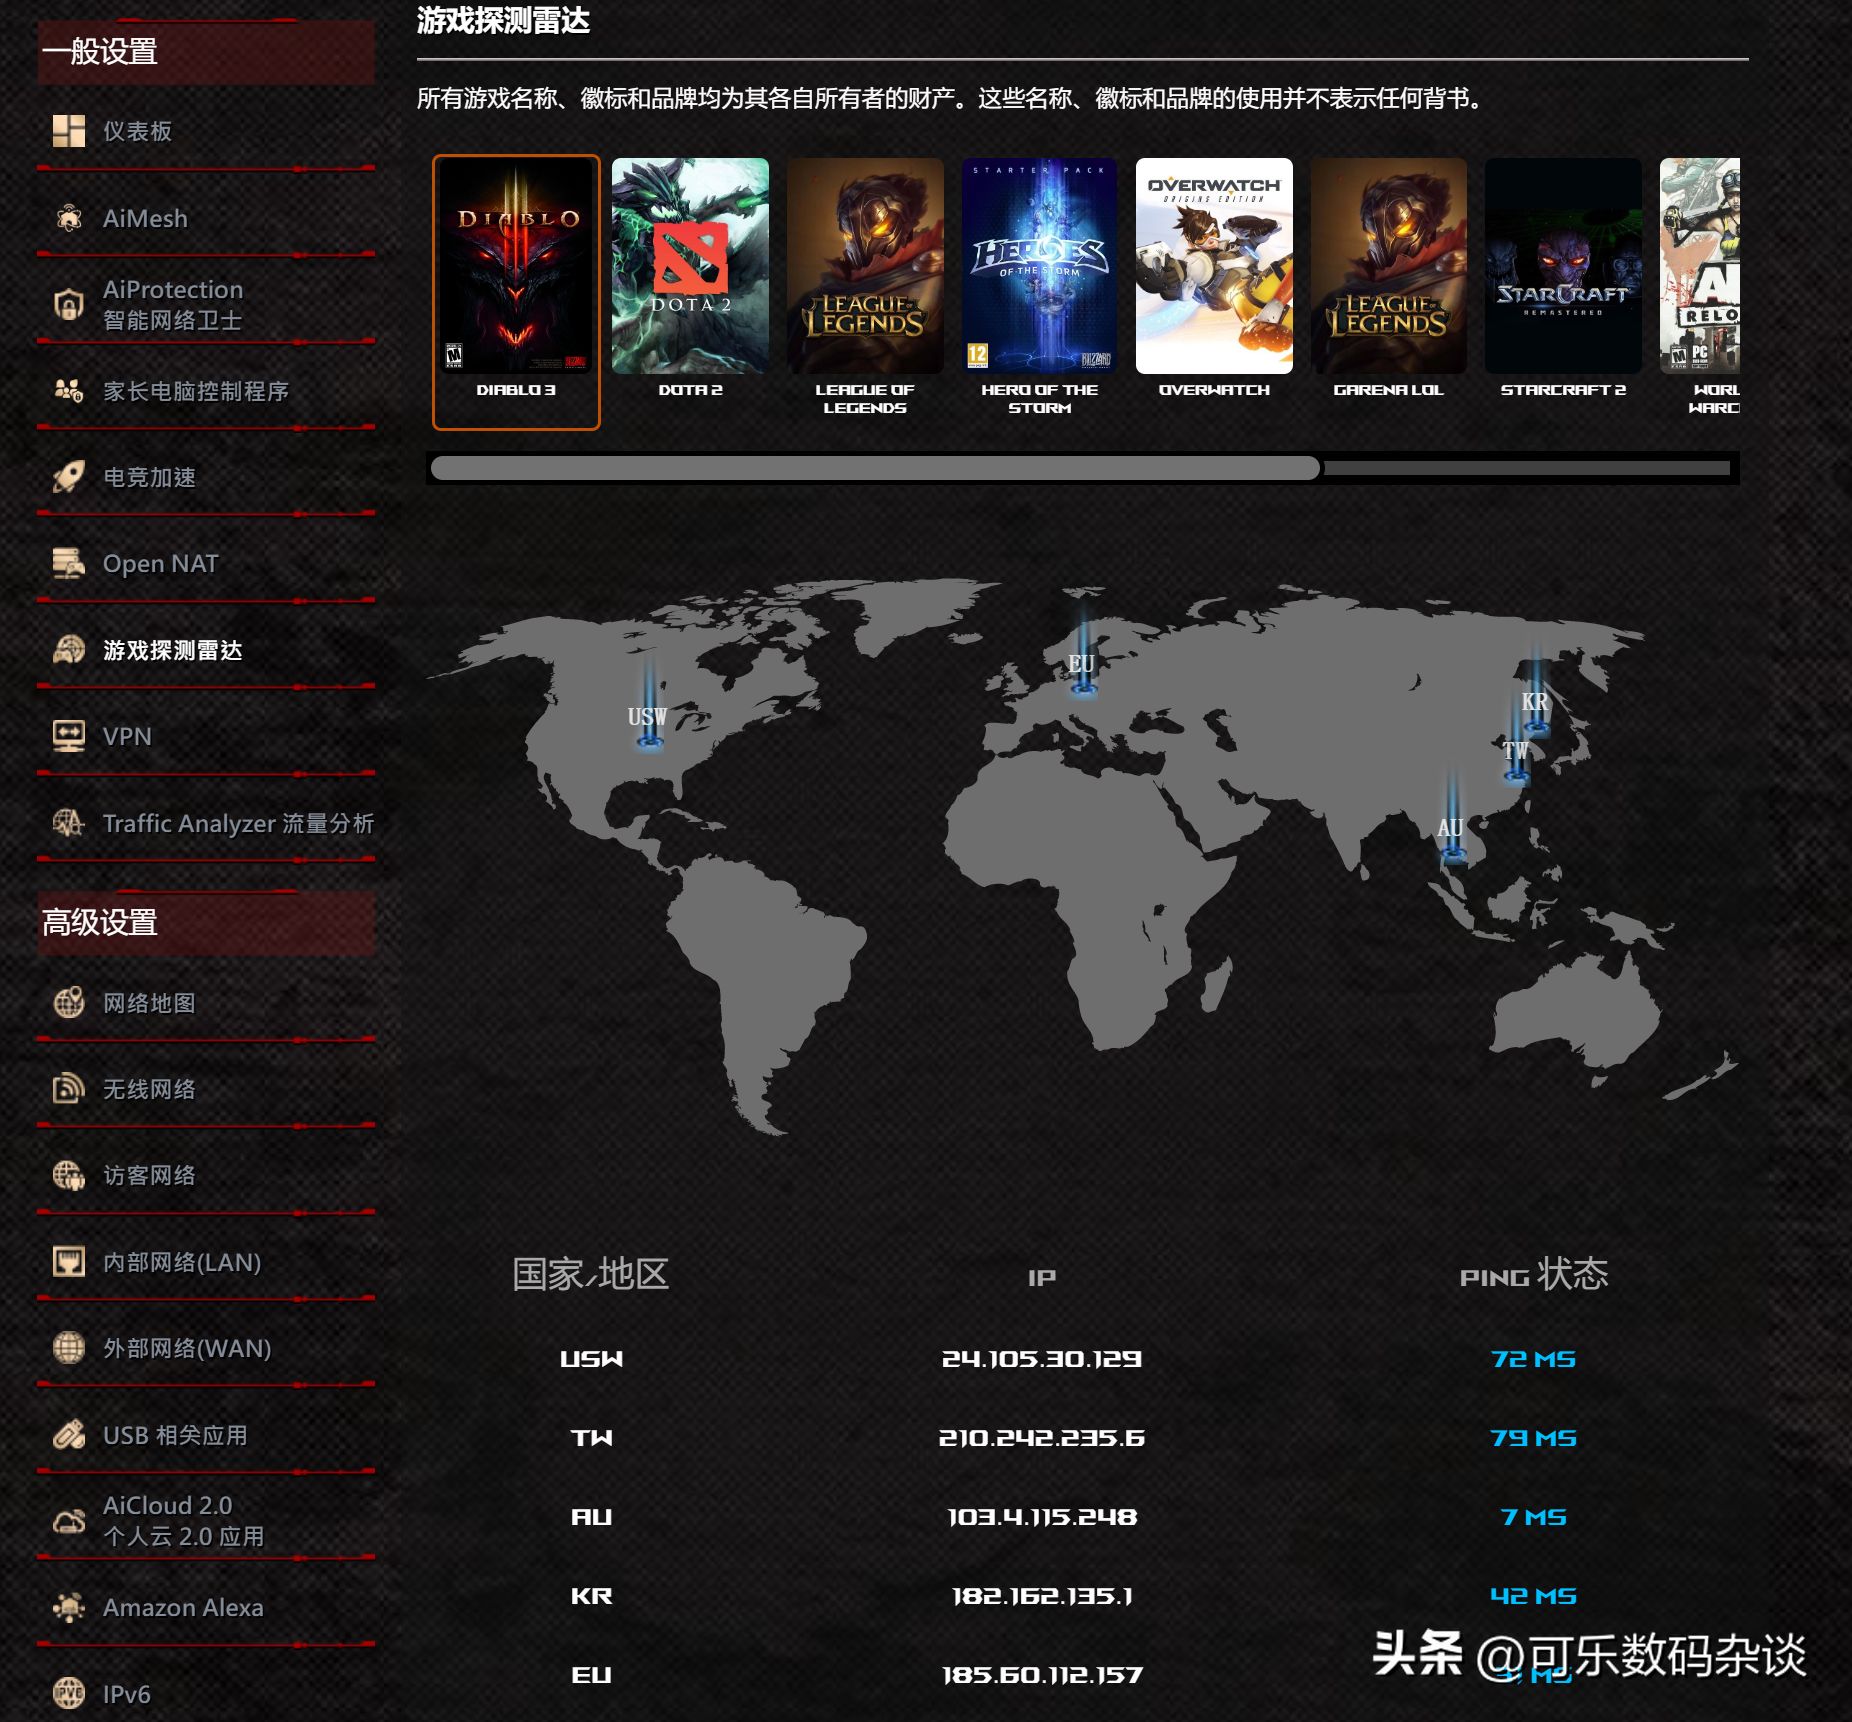Click the 国家/地区 column header
Screen dimensions: 1852x1722
pyautogui.click(x=590, y=1274)
